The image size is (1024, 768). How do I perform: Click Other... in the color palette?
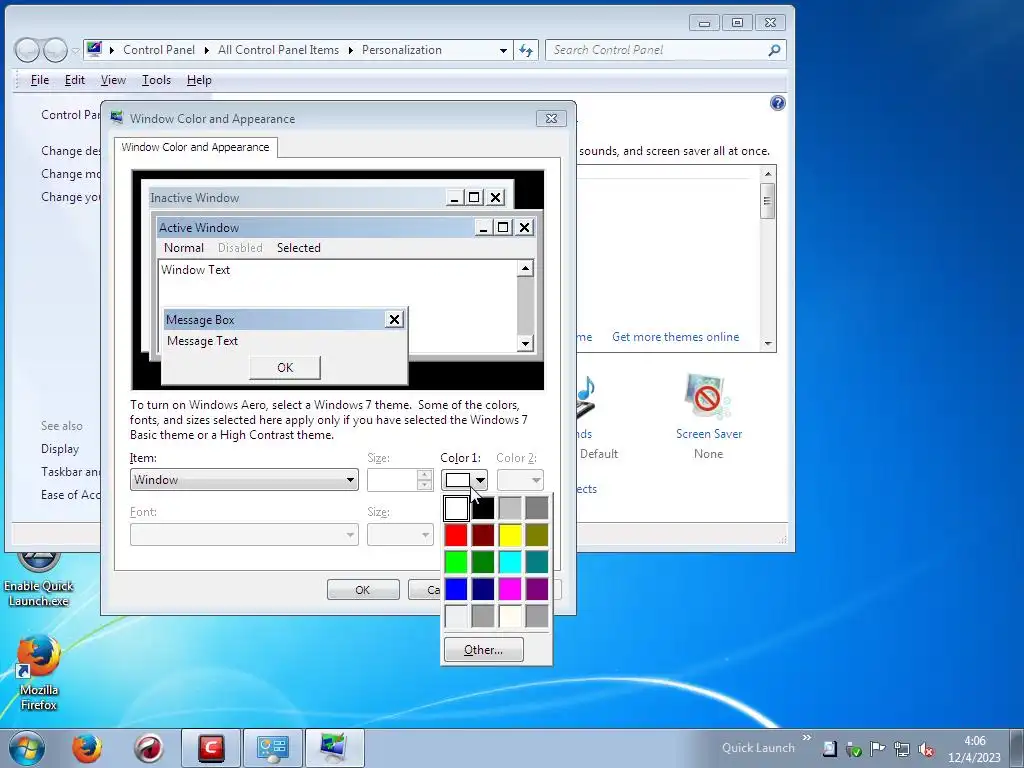point(483,650)
